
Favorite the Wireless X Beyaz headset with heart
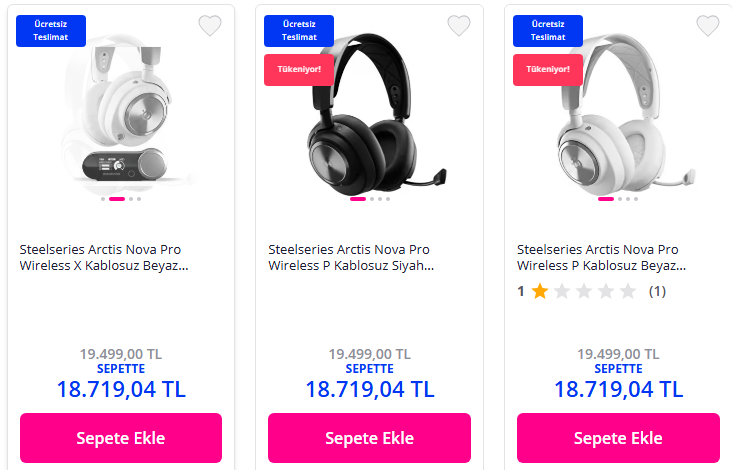click(x=210, y=26)
